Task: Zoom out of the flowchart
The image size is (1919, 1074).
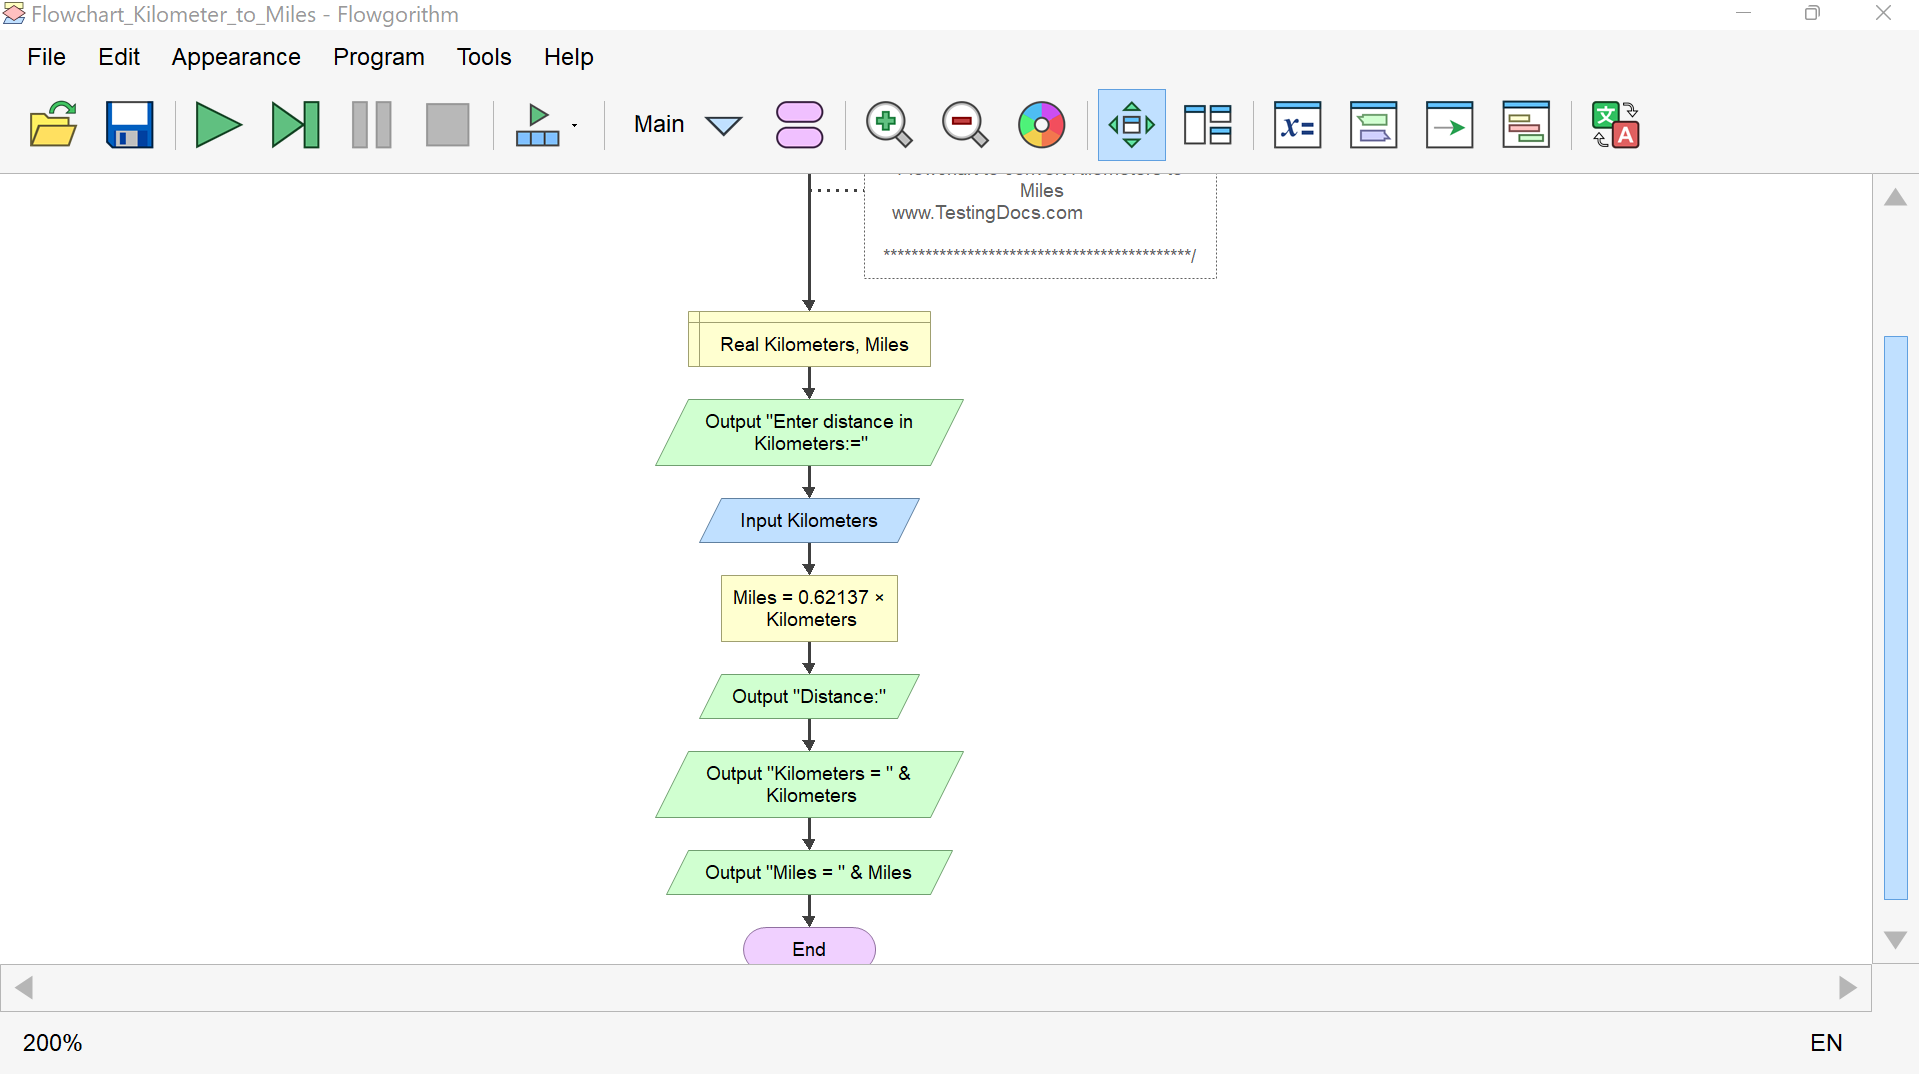Action: coord(964,125)
